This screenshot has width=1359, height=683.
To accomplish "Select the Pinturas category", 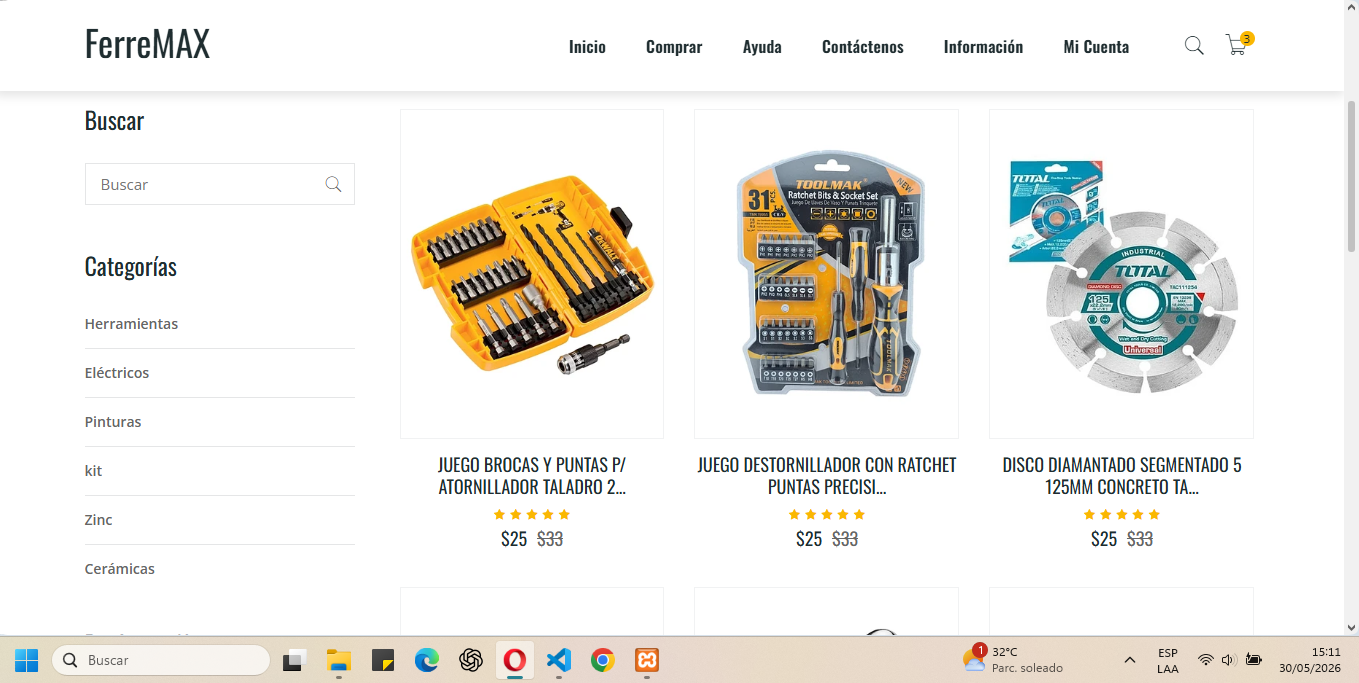I will [113, 422].
